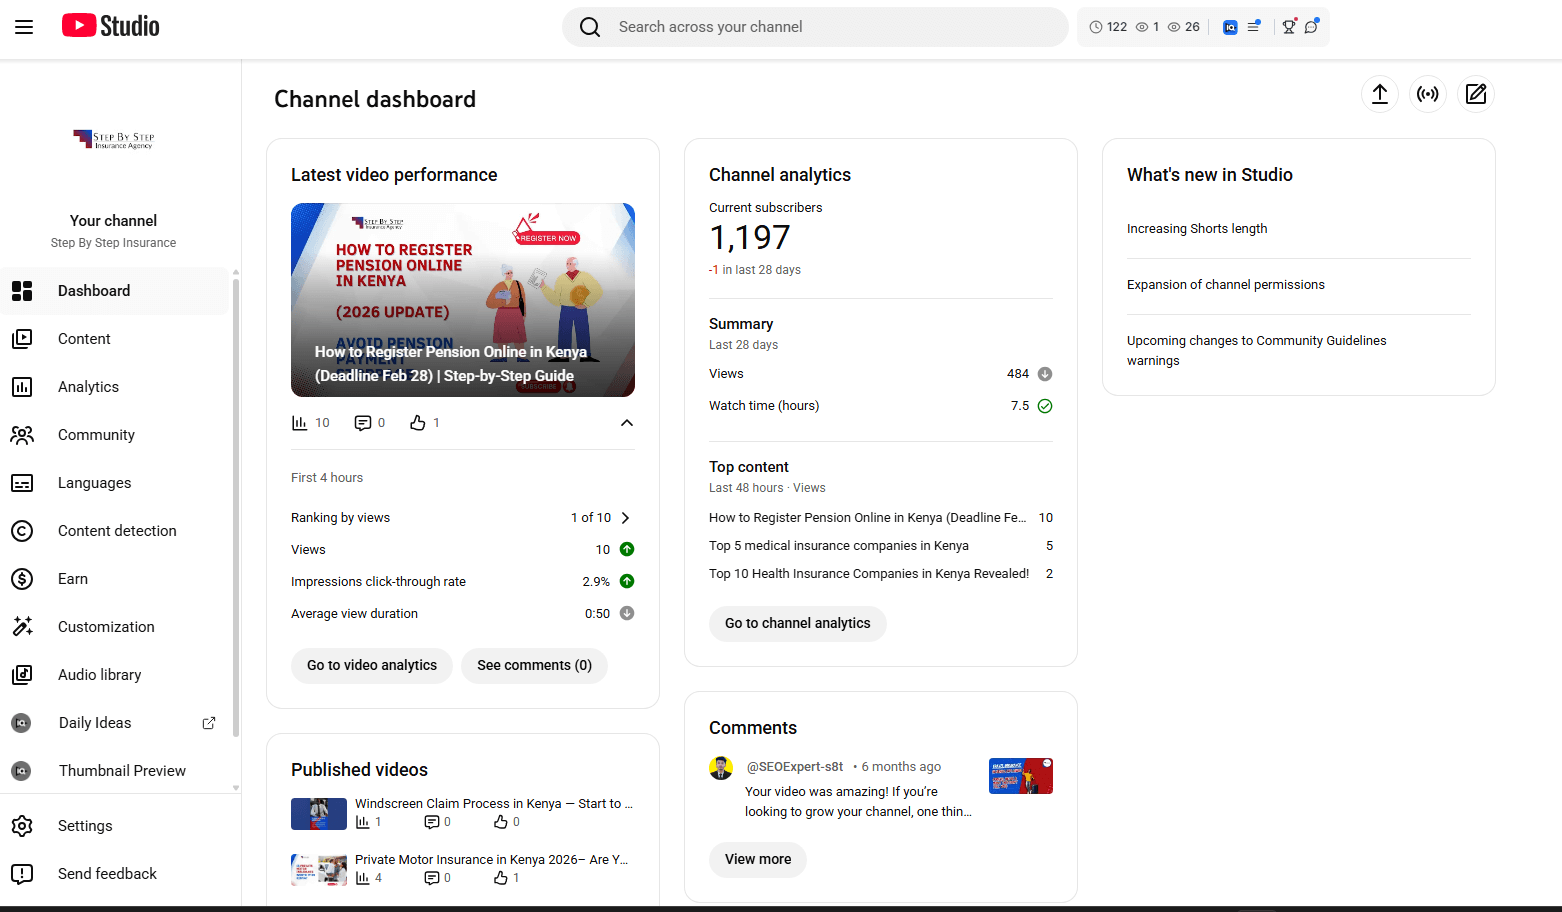Click See comments (0) button
The image size is (1562, 912).
534,665
